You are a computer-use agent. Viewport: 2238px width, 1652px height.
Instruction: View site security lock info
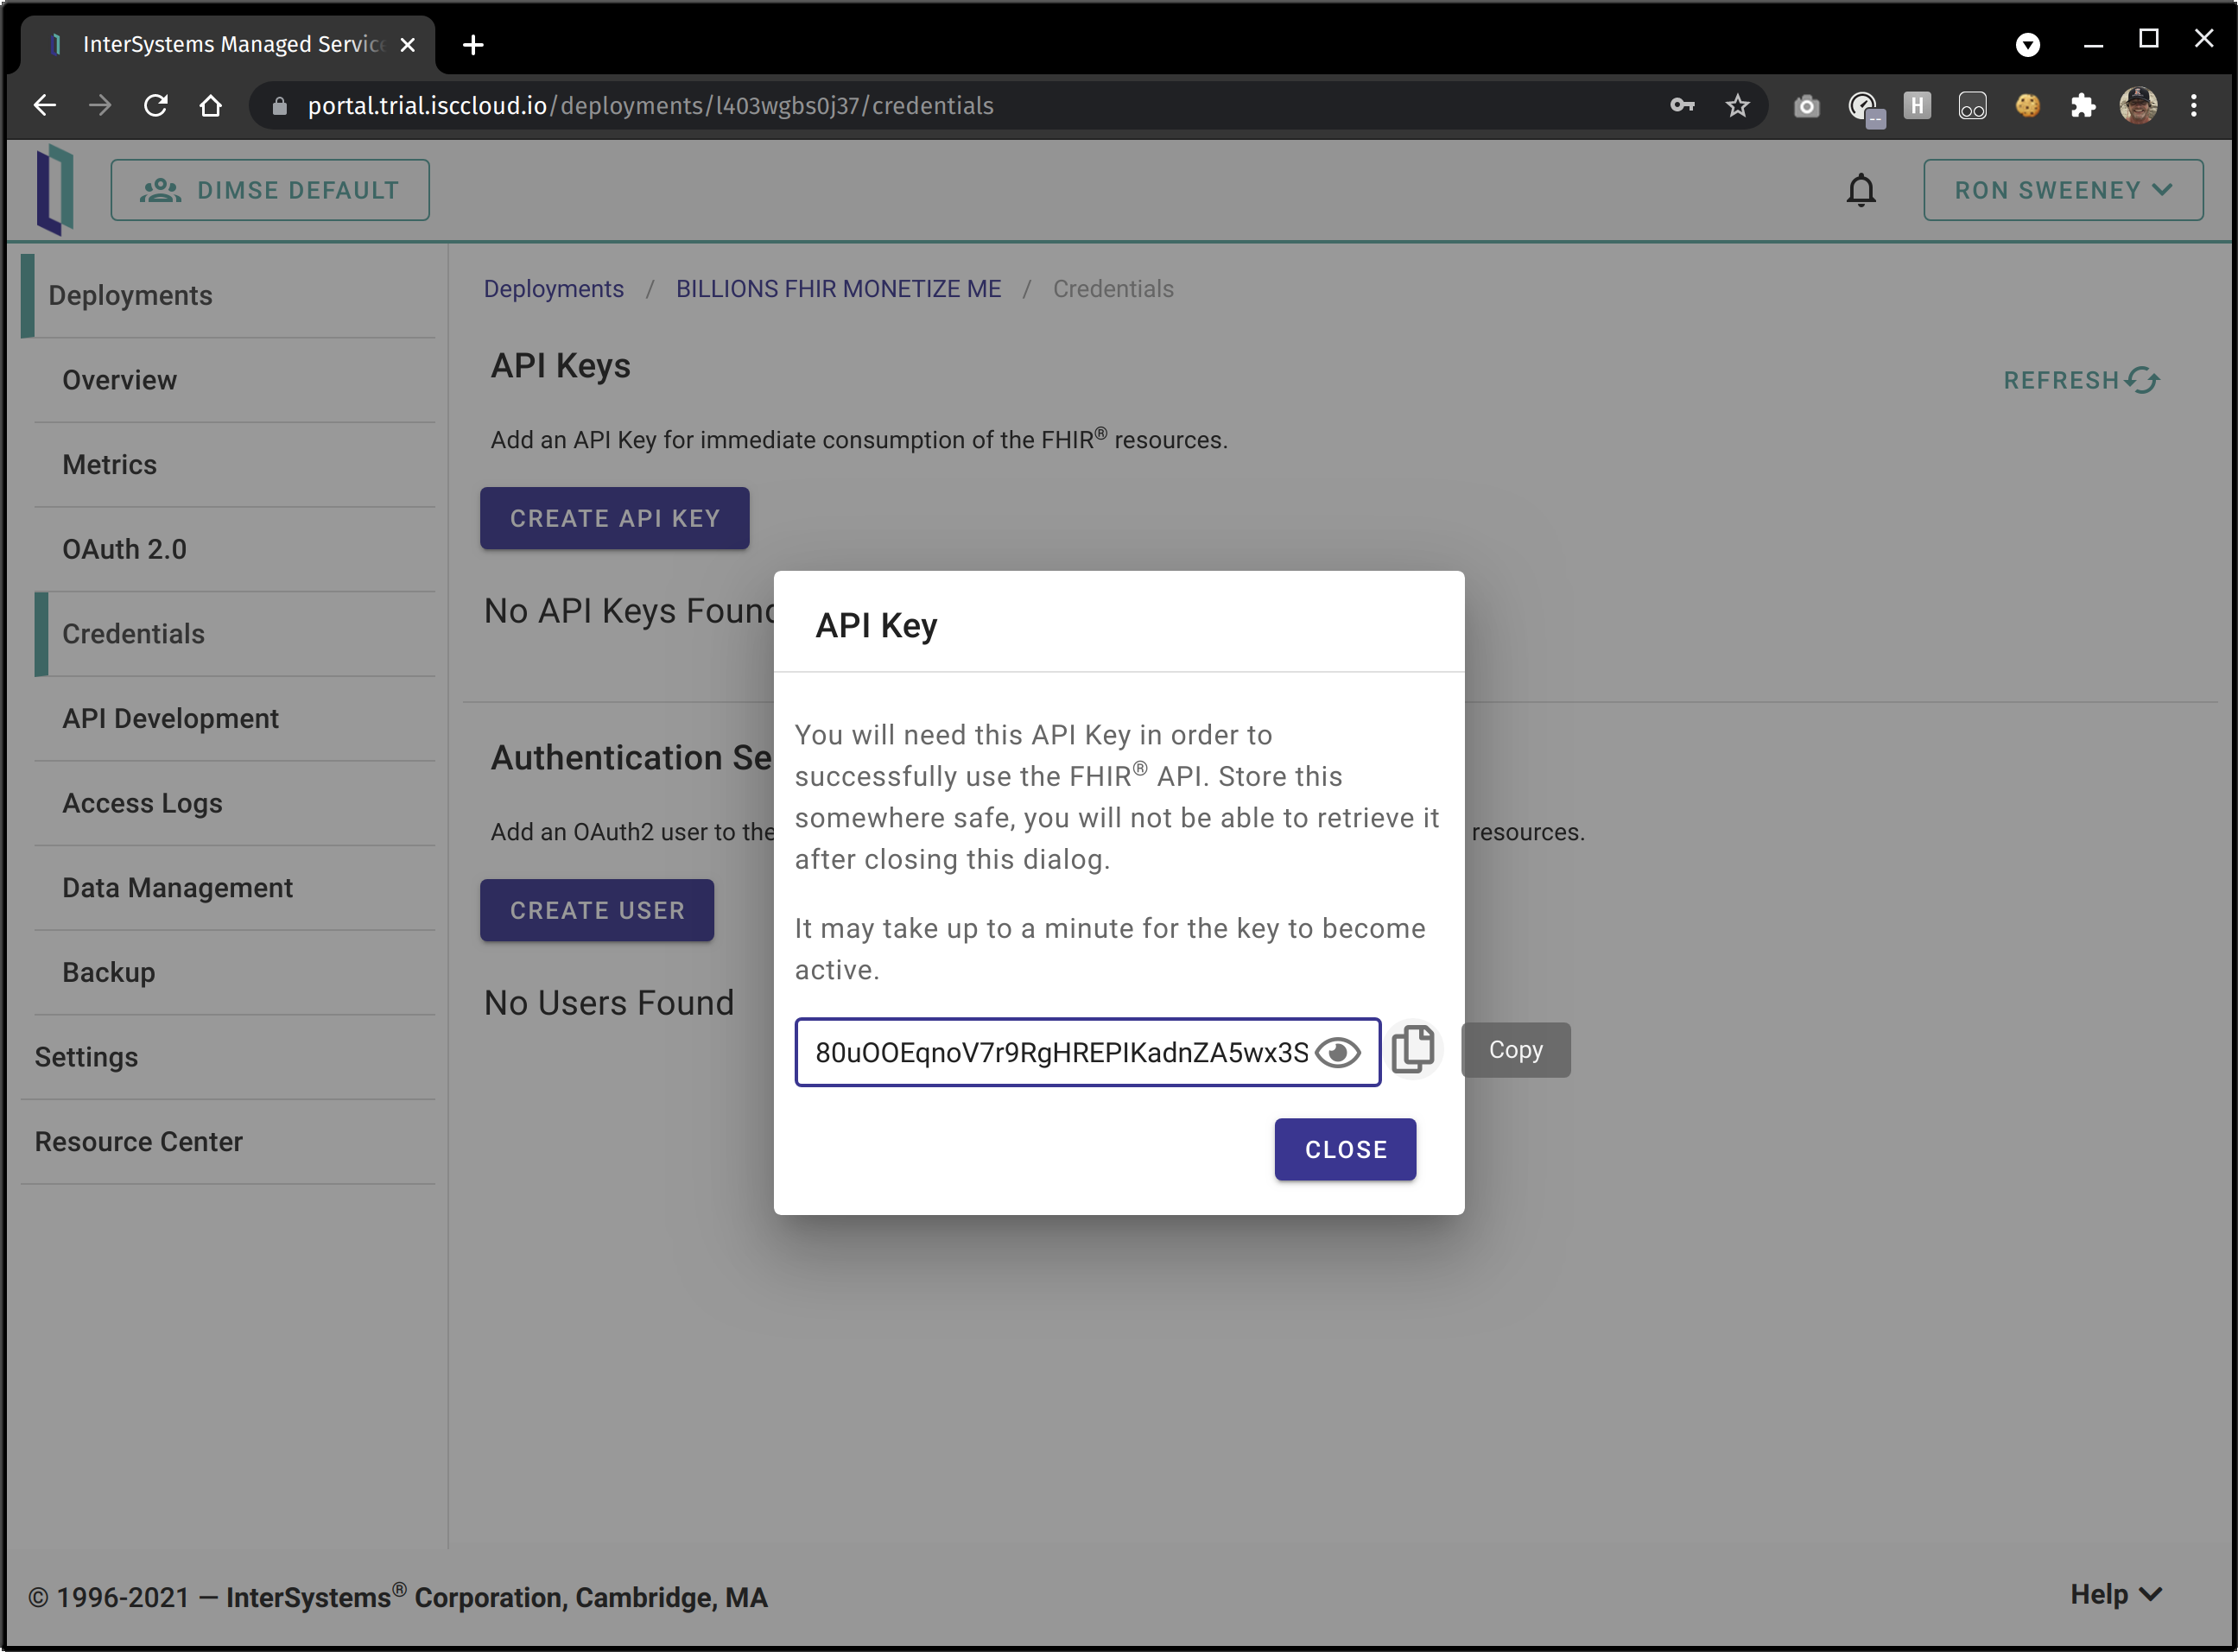279,106
